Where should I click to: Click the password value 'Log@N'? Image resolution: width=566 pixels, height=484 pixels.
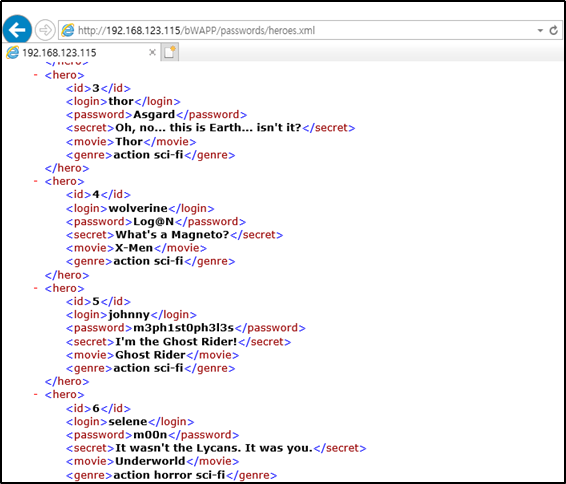pyautogui.click(x=154, y=222)
